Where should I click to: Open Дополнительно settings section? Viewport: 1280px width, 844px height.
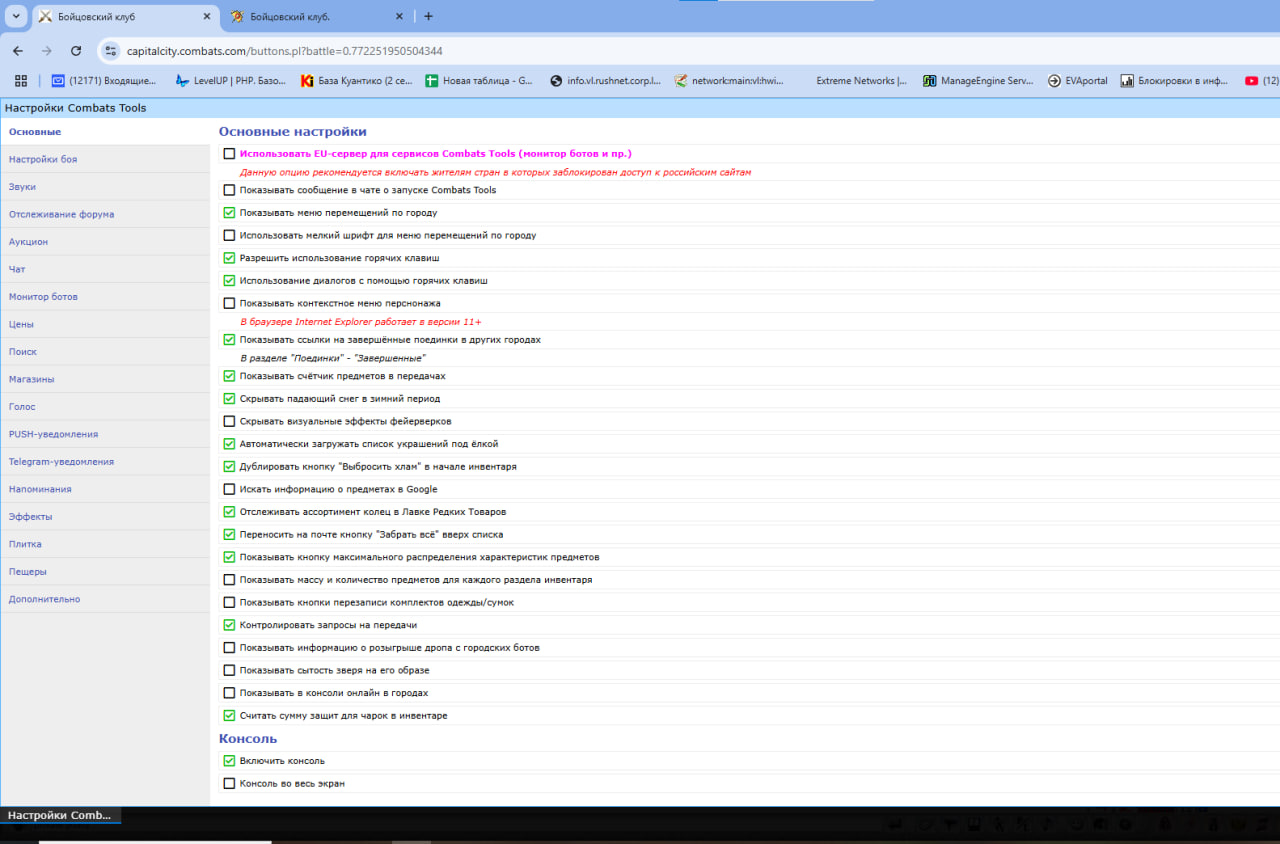point(105,599)
